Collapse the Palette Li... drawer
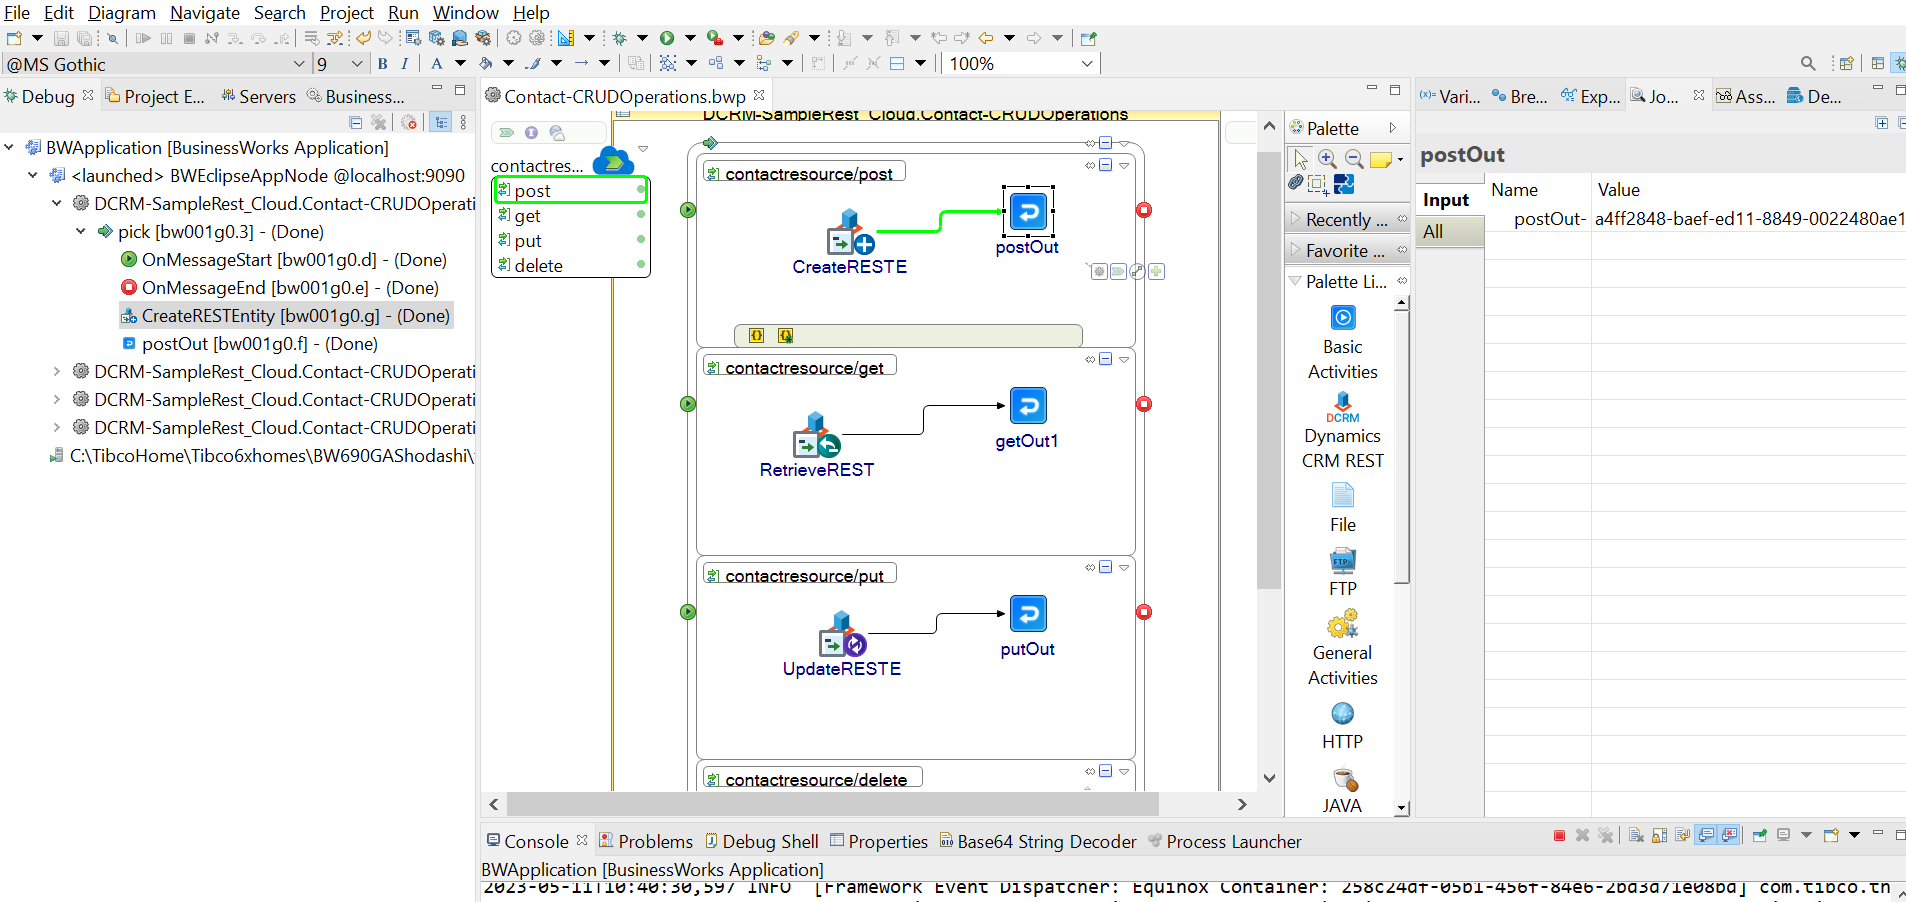The width and height of the screenshot is (1906, 902). click(1346, 281)
